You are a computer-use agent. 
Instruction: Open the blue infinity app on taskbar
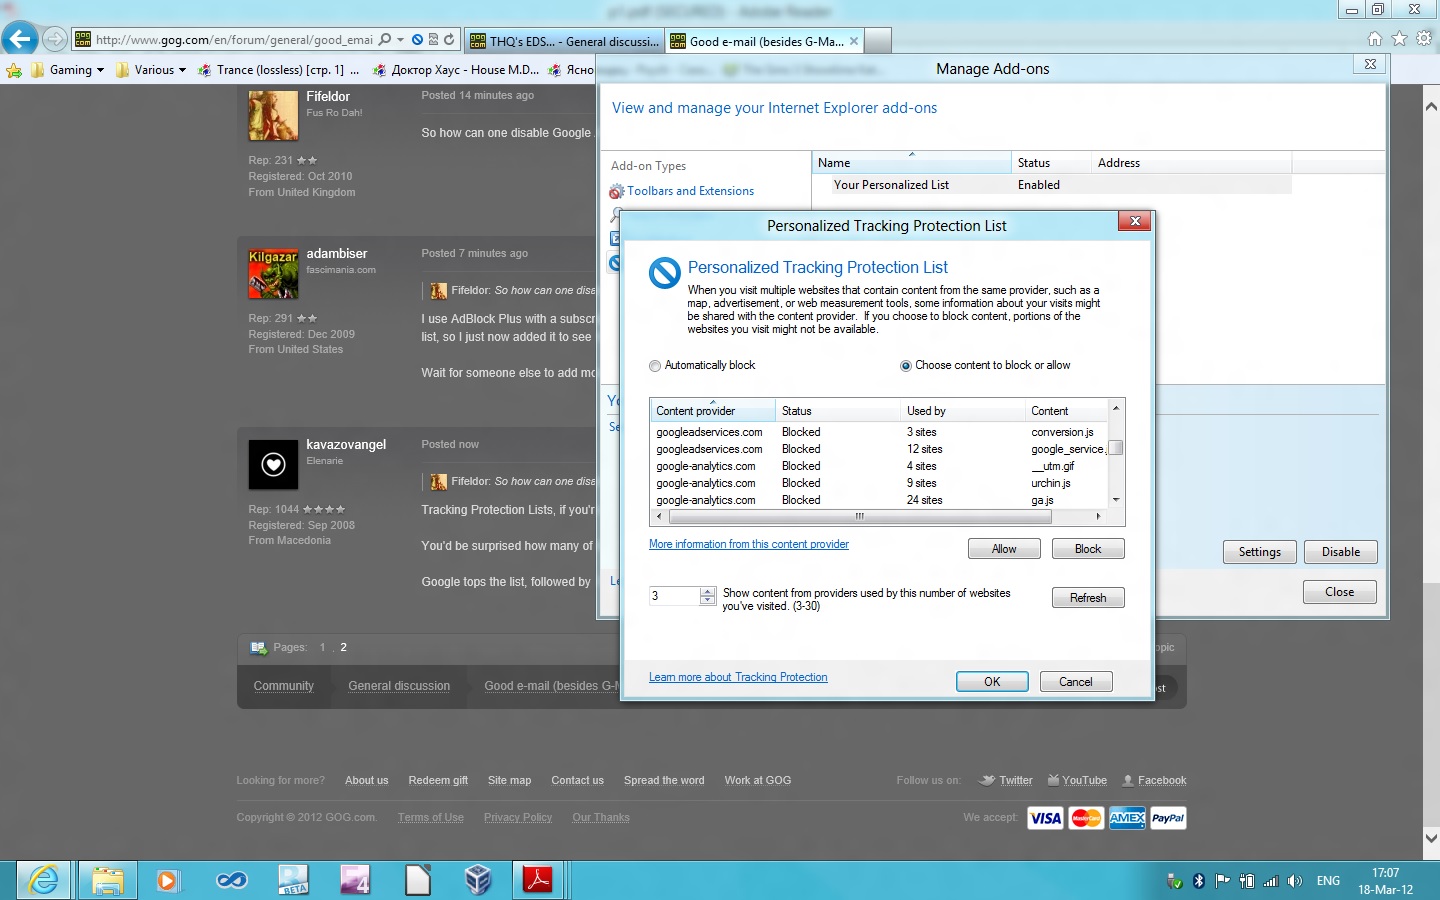pyautogui.click(x=232, y=880)
